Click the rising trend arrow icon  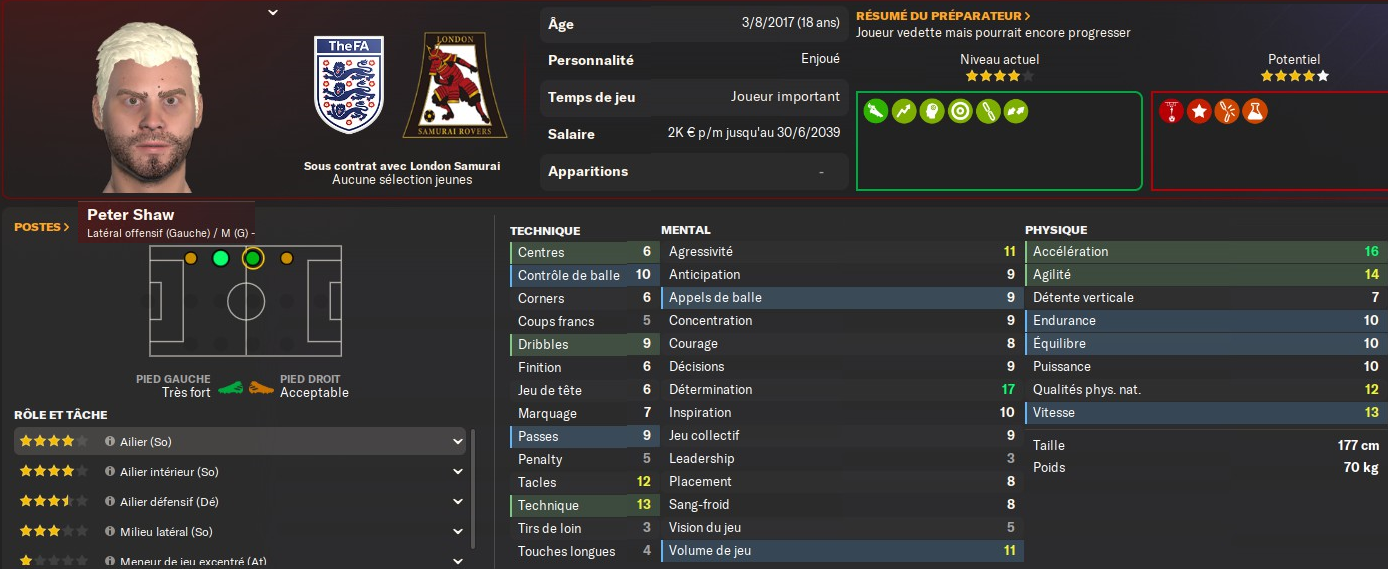point(904,111)
